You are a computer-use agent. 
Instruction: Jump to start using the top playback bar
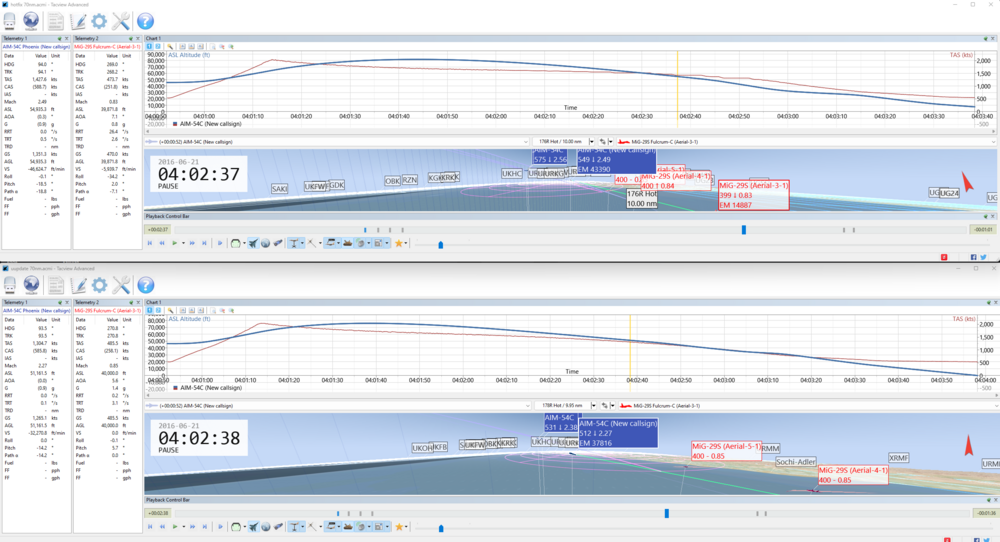pyautogui.click(x=150, y=243)
